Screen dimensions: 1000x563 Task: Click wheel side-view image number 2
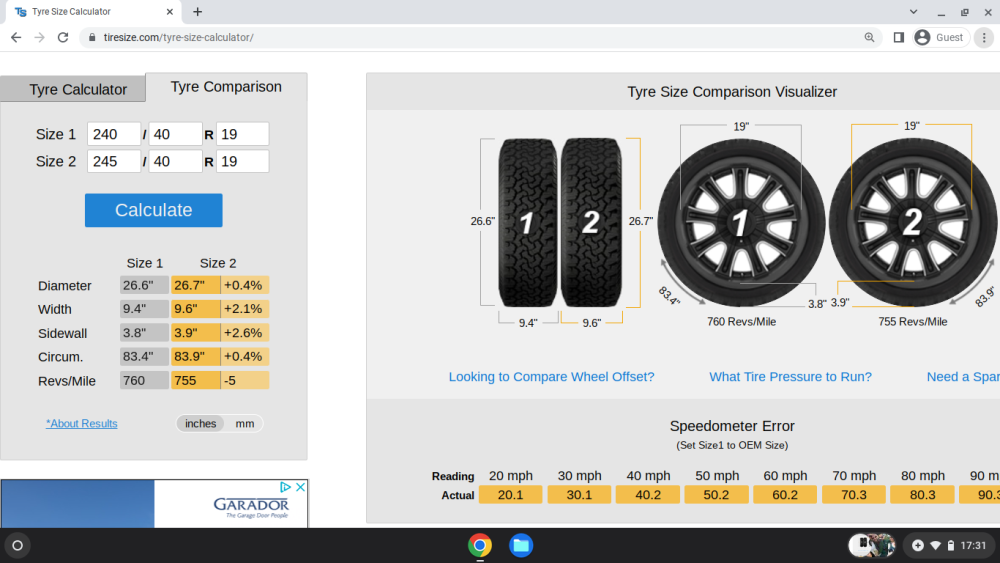coord(913,223)
